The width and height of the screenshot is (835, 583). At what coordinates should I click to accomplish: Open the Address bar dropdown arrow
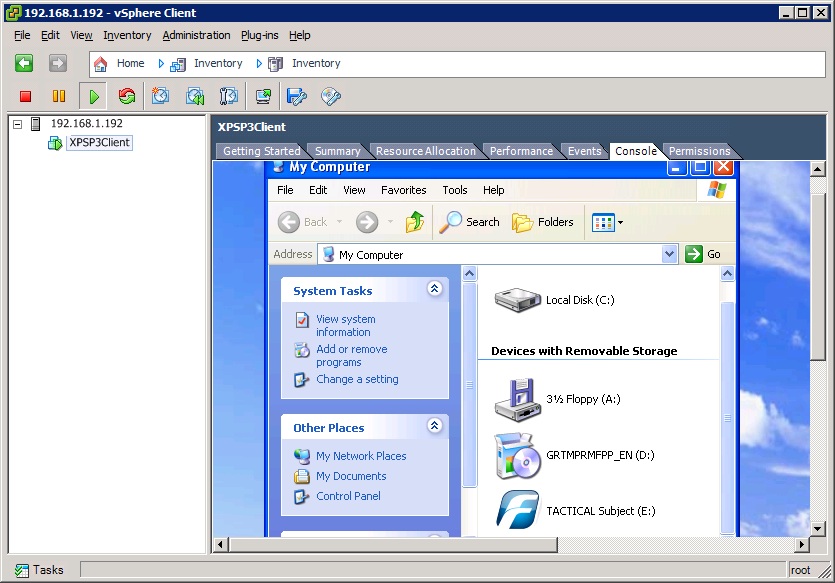click(x=669, y=254)
